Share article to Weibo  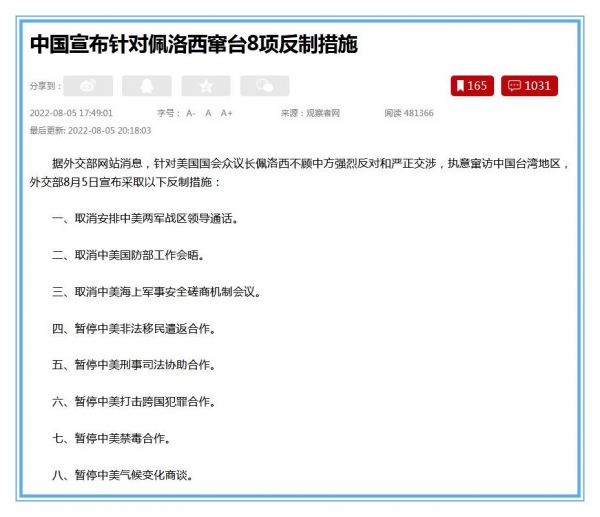pyautogui.click(x=88, y=86)
